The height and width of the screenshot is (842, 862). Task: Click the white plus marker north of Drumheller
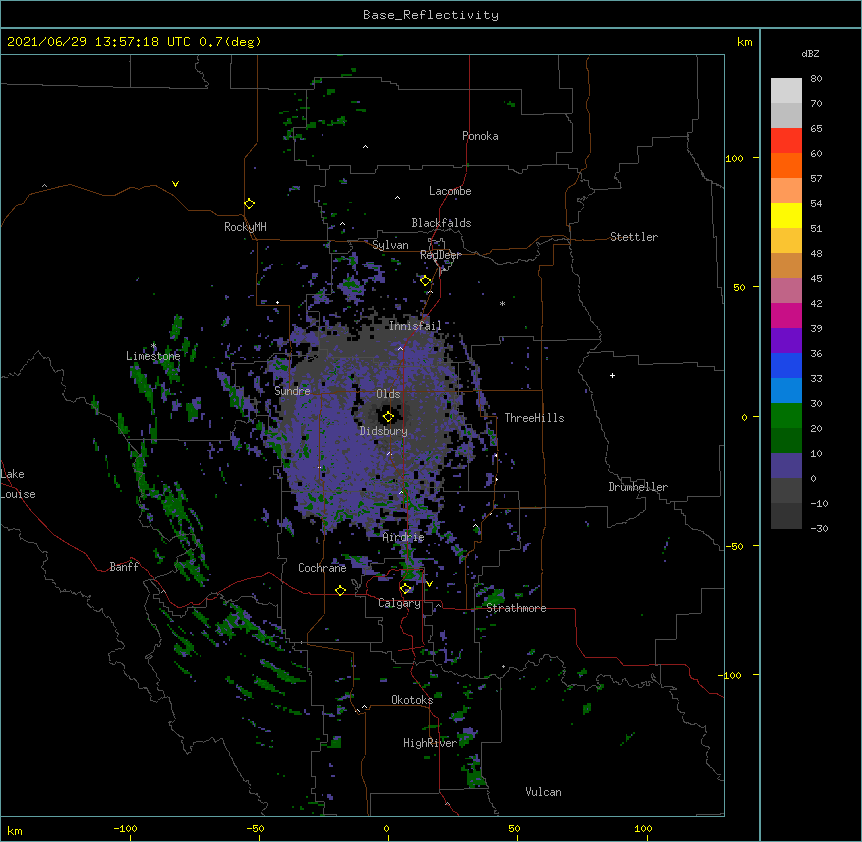[x=612, y=375]
